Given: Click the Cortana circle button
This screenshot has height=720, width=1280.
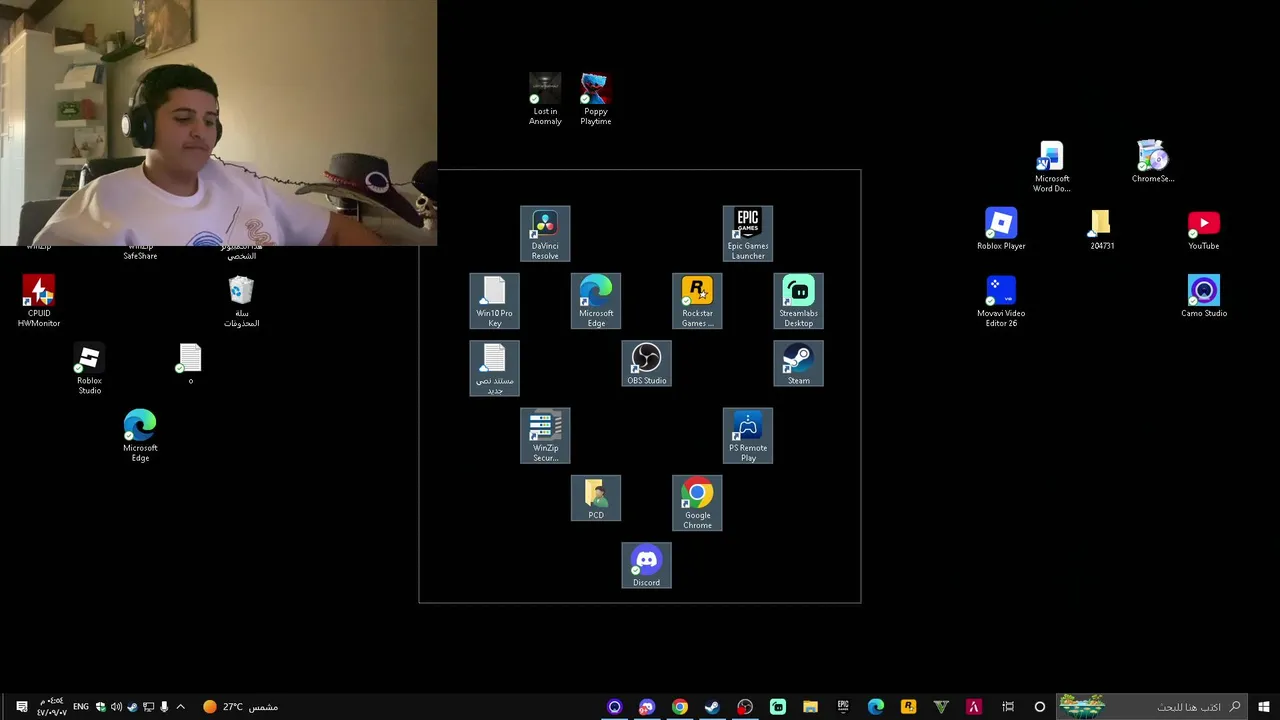Looking at the screenshot, I should (x=1040, y=707).
